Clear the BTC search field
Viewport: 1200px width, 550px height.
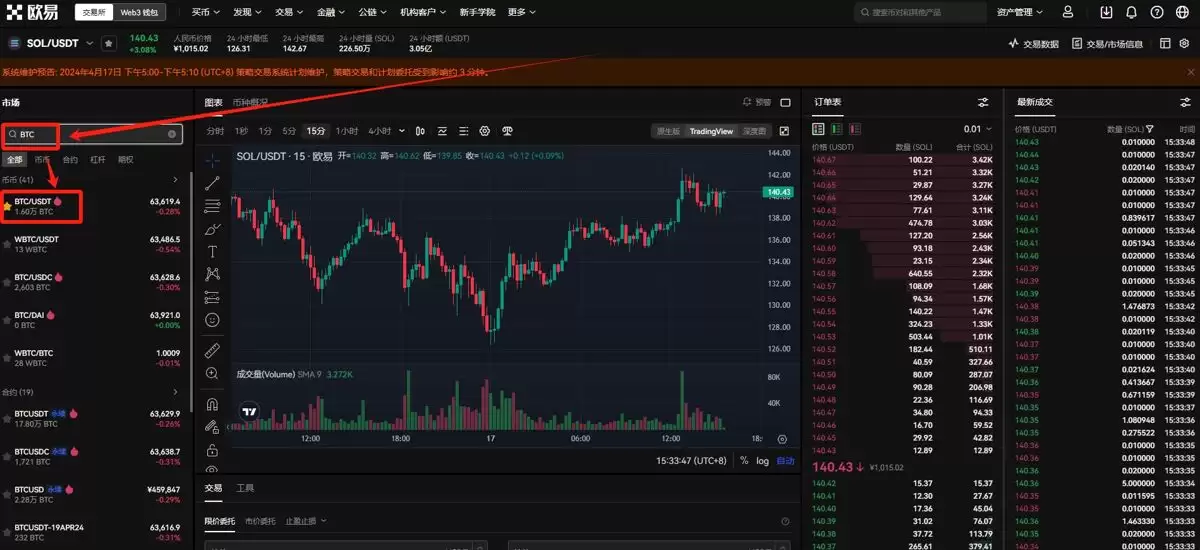[172, 133]
